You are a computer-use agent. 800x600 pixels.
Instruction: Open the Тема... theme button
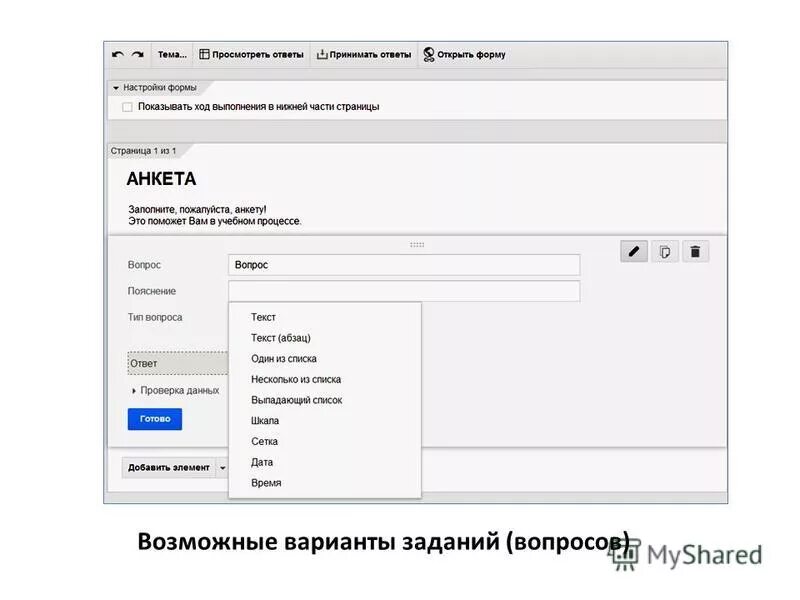[172, 55]
